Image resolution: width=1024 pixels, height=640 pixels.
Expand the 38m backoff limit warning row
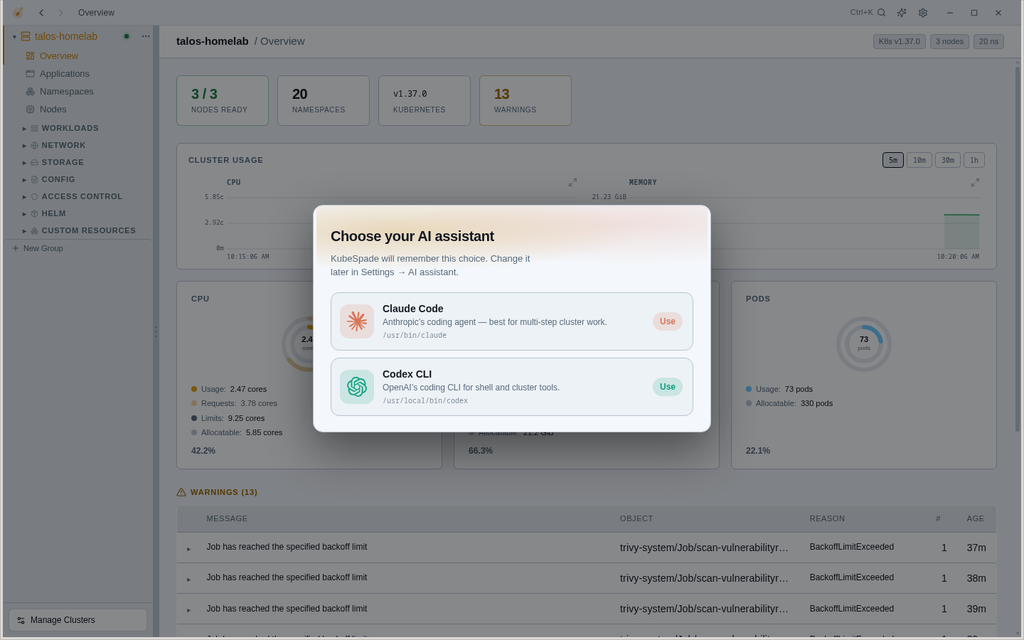click(x=189, y=579)
